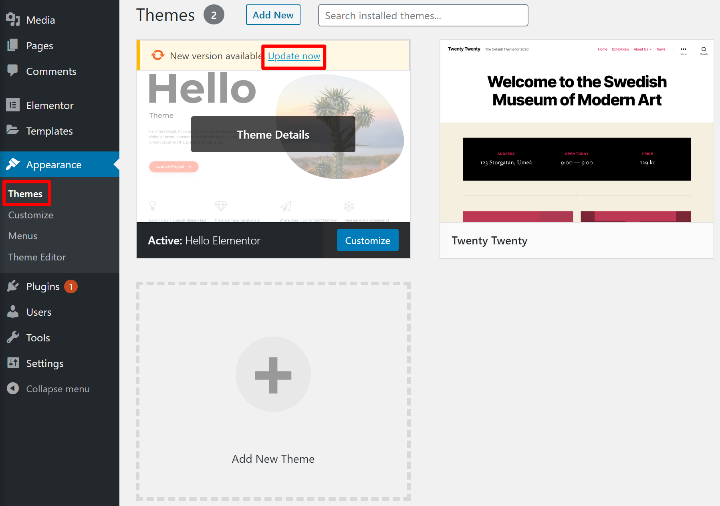The height and width of the screenshot is (506, 720).
Task: Click the Settings sliders icon
Action: [x=13, y=363]
